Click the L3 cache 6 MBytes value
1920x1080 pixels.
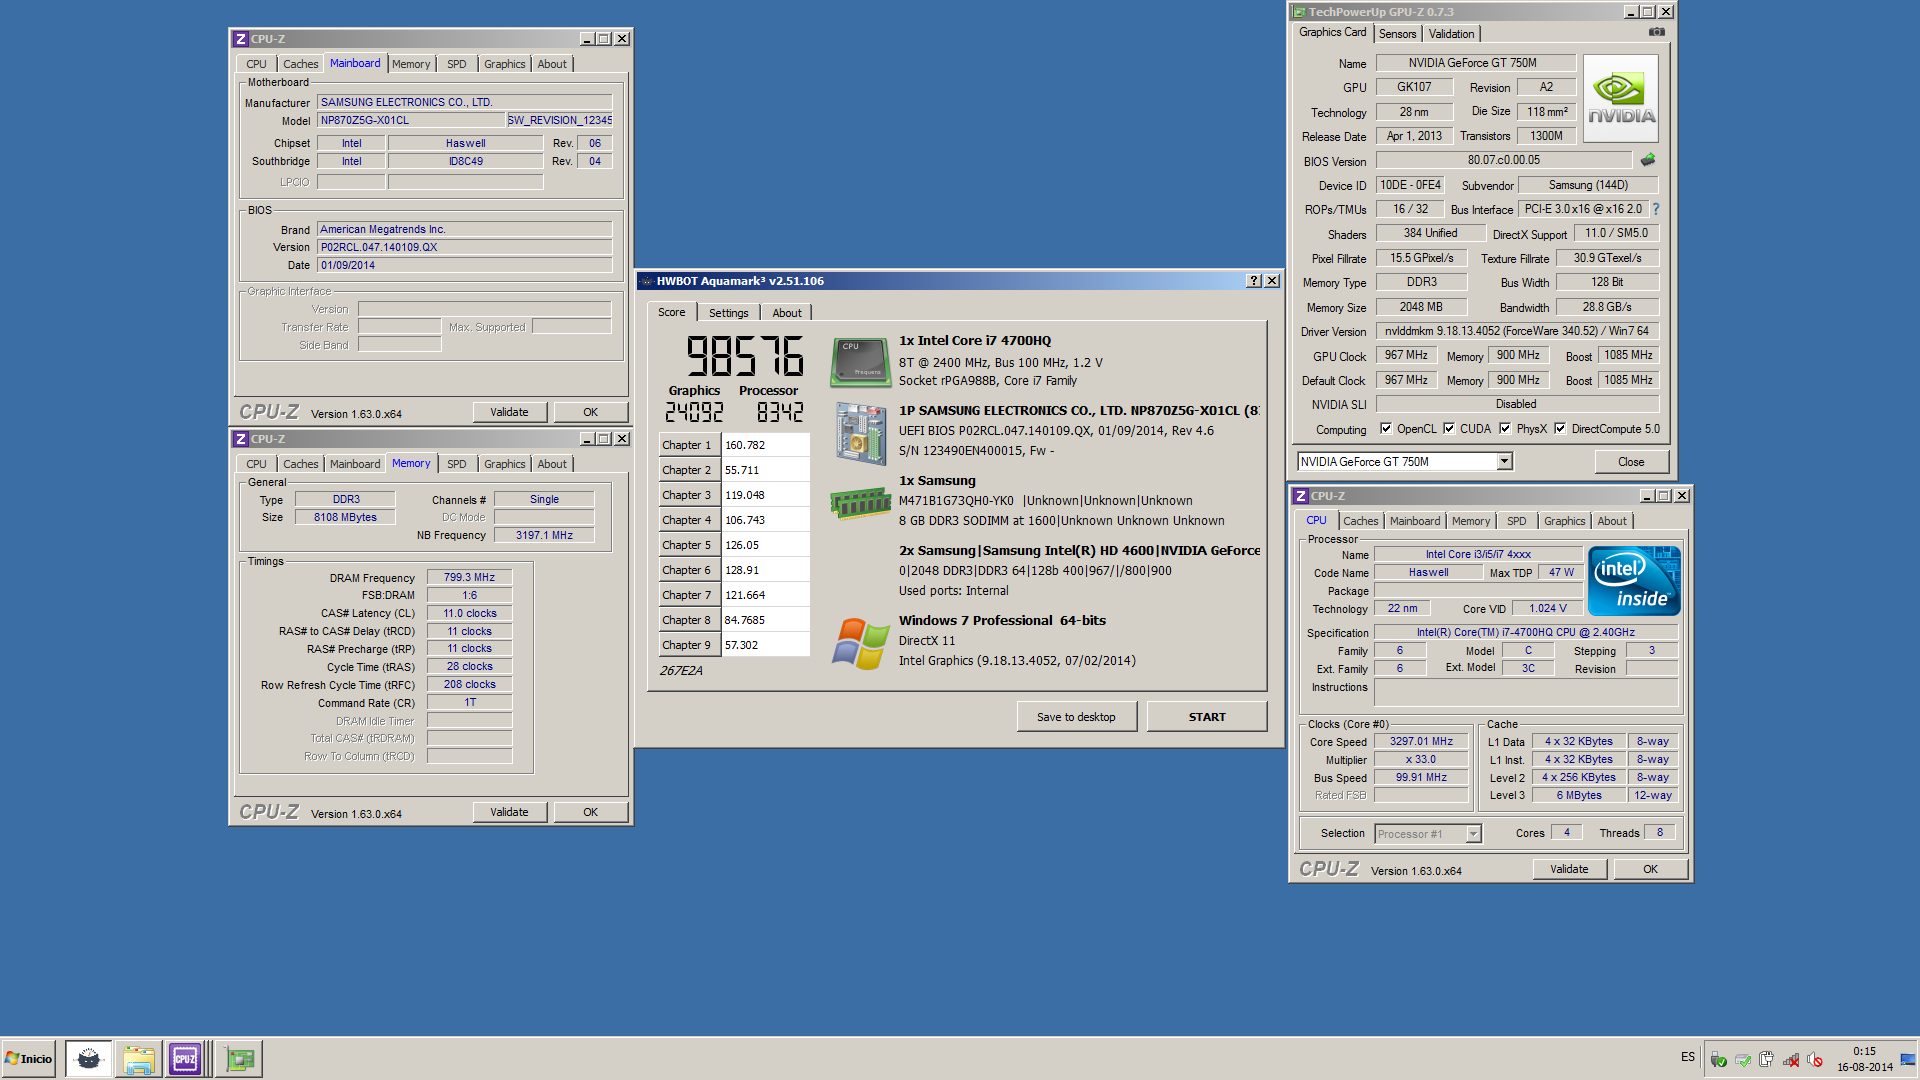coord(1579,796)
